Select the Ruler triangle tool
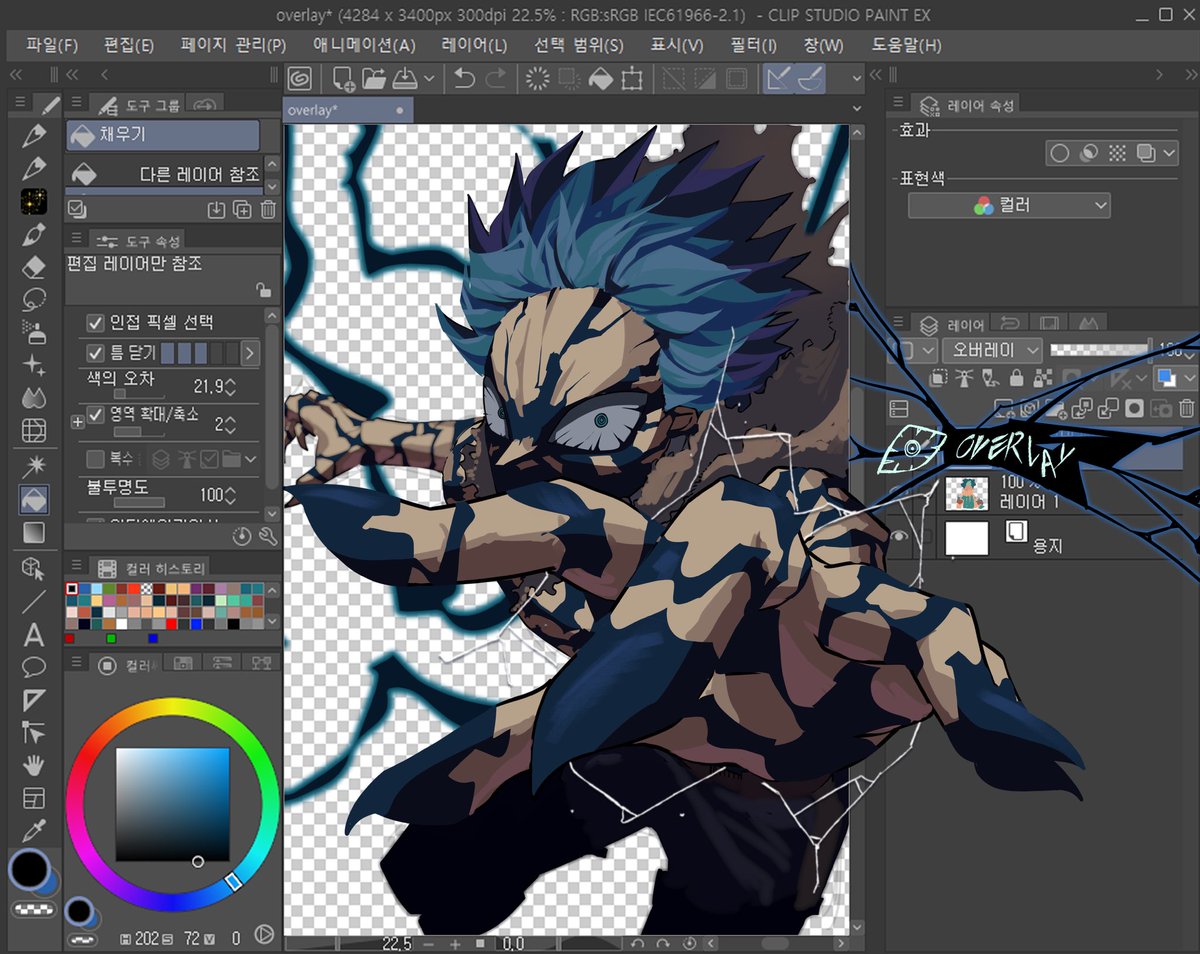The image size is (1200, 954). [34, 700]
